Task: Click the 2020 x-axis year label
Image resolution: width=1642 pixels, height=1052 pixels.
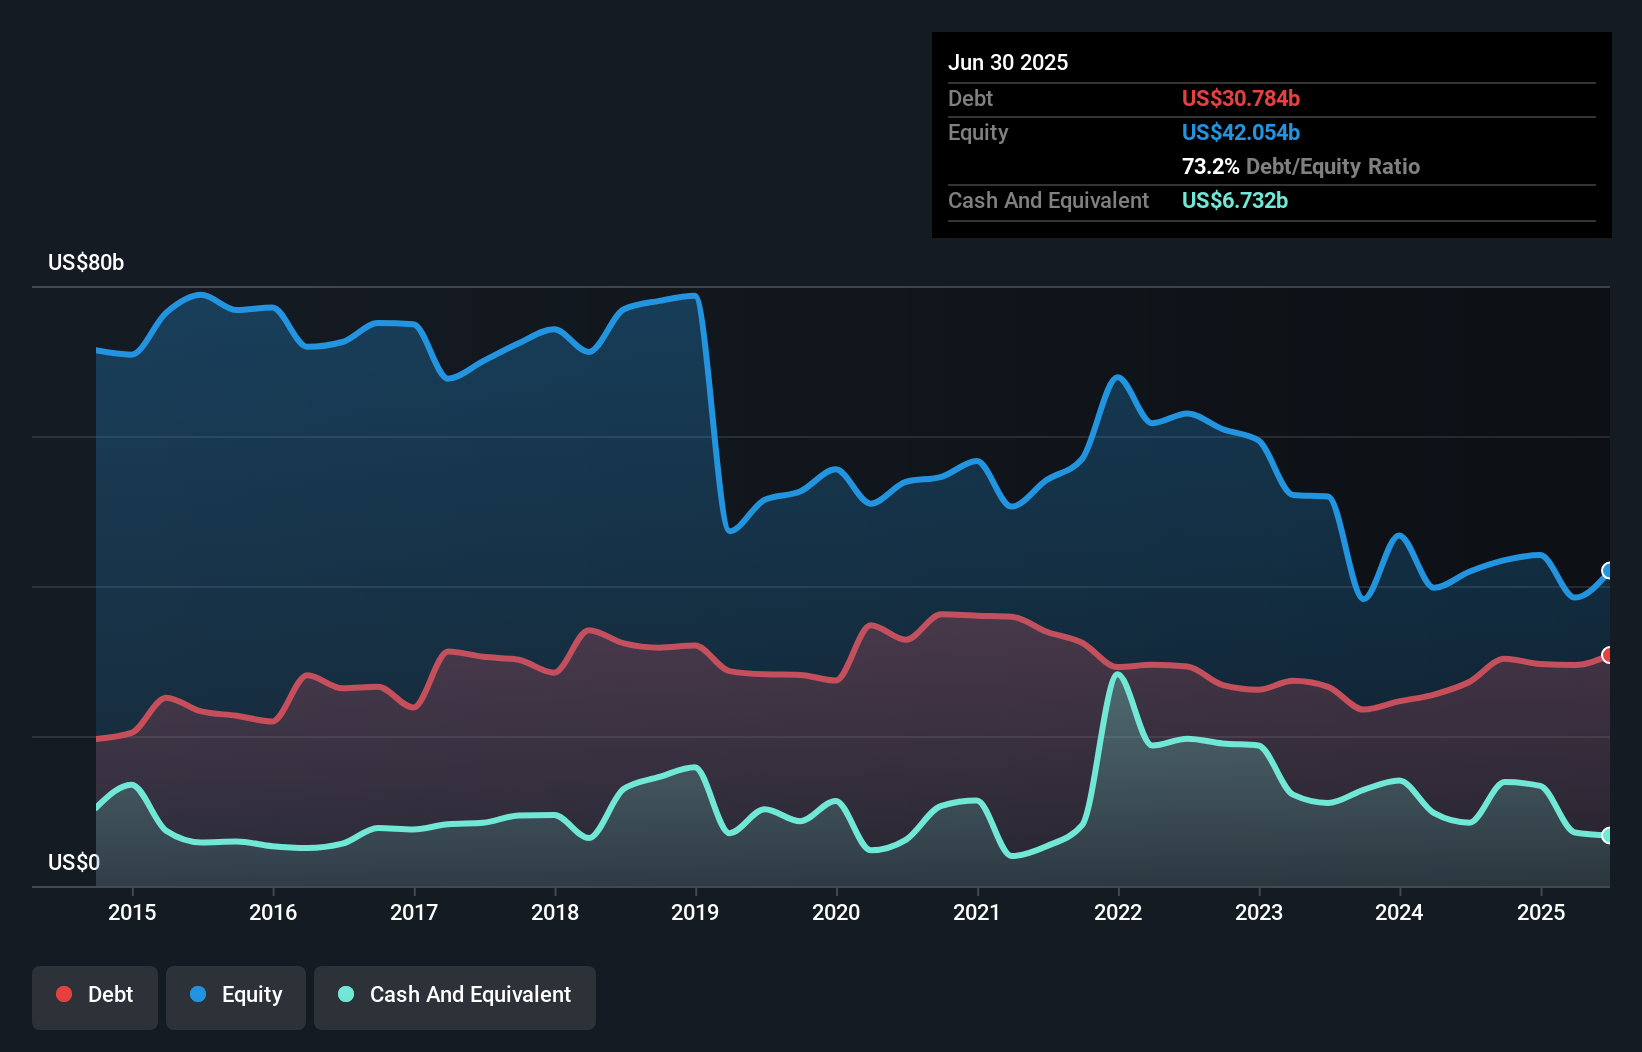Action: coord(836,912)
